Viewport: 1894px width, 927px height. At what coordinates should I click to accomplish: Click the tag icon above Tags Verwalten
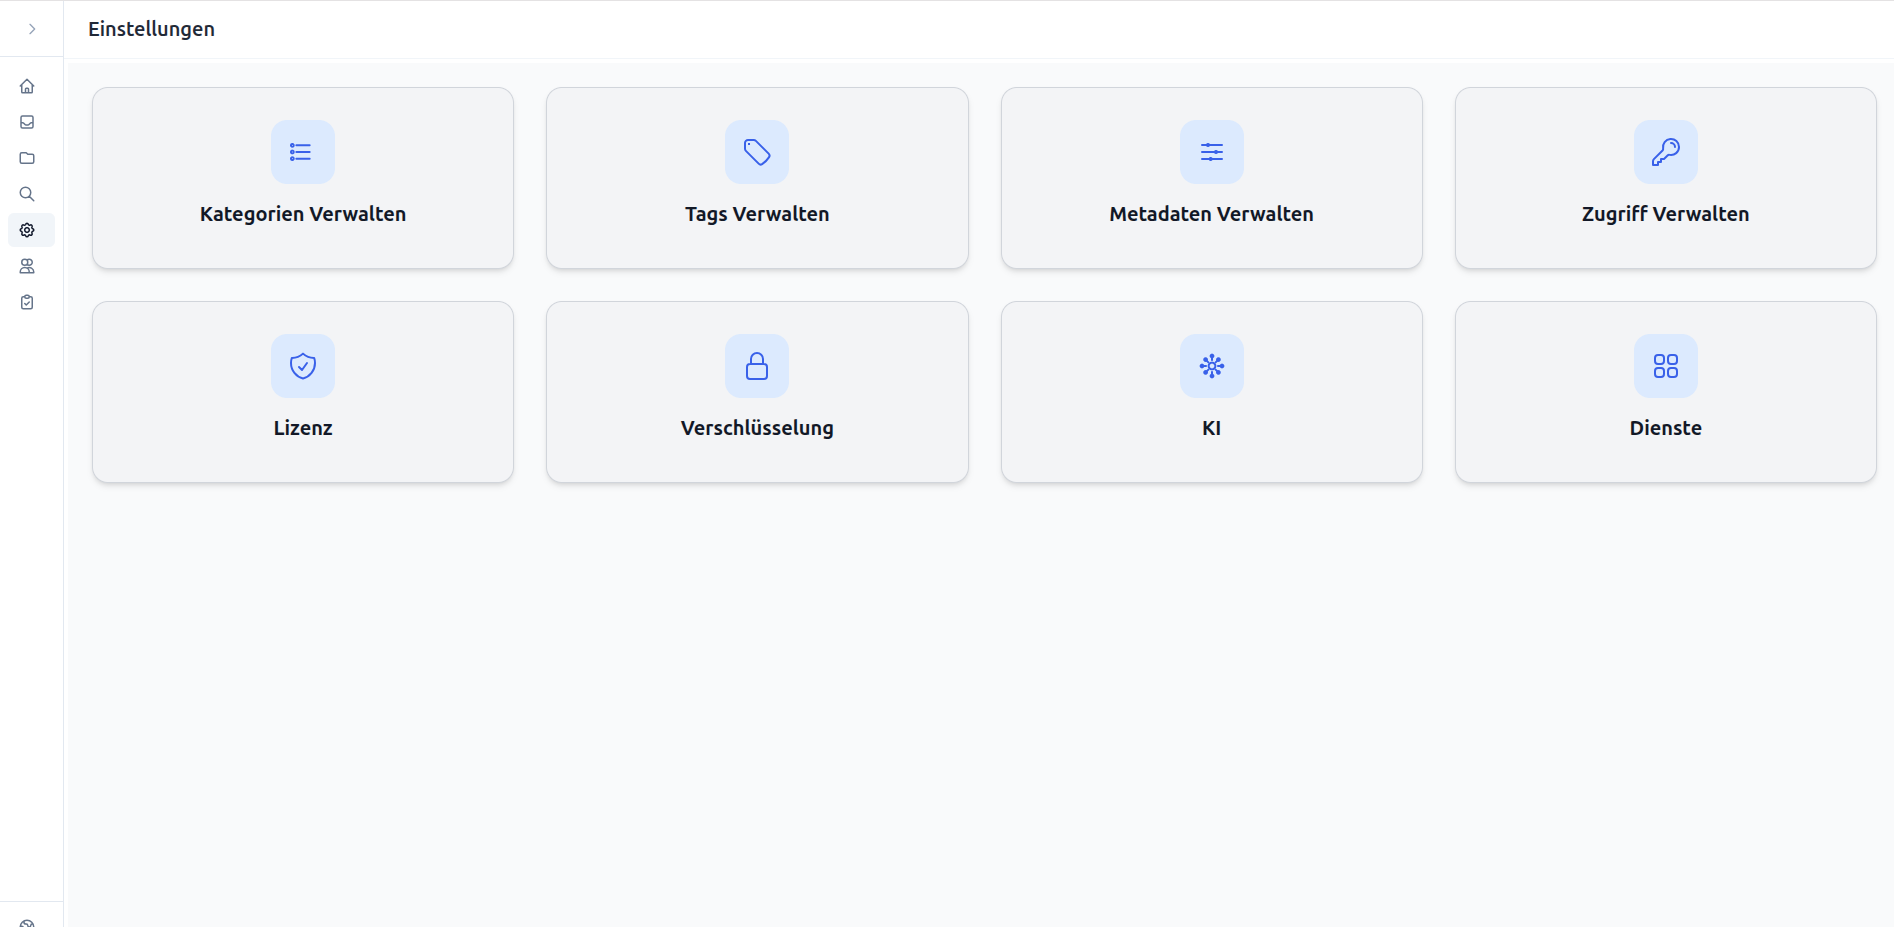pos(757,152)
